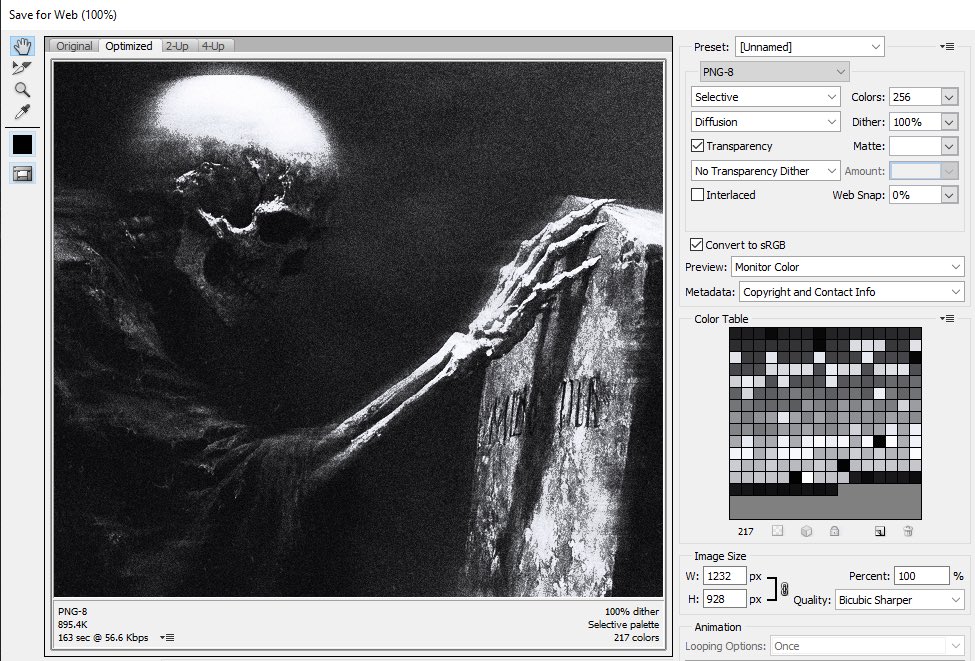Select the Slice Select tool
The width and height of the screenshot is (975, 661).
pos(22,68)
